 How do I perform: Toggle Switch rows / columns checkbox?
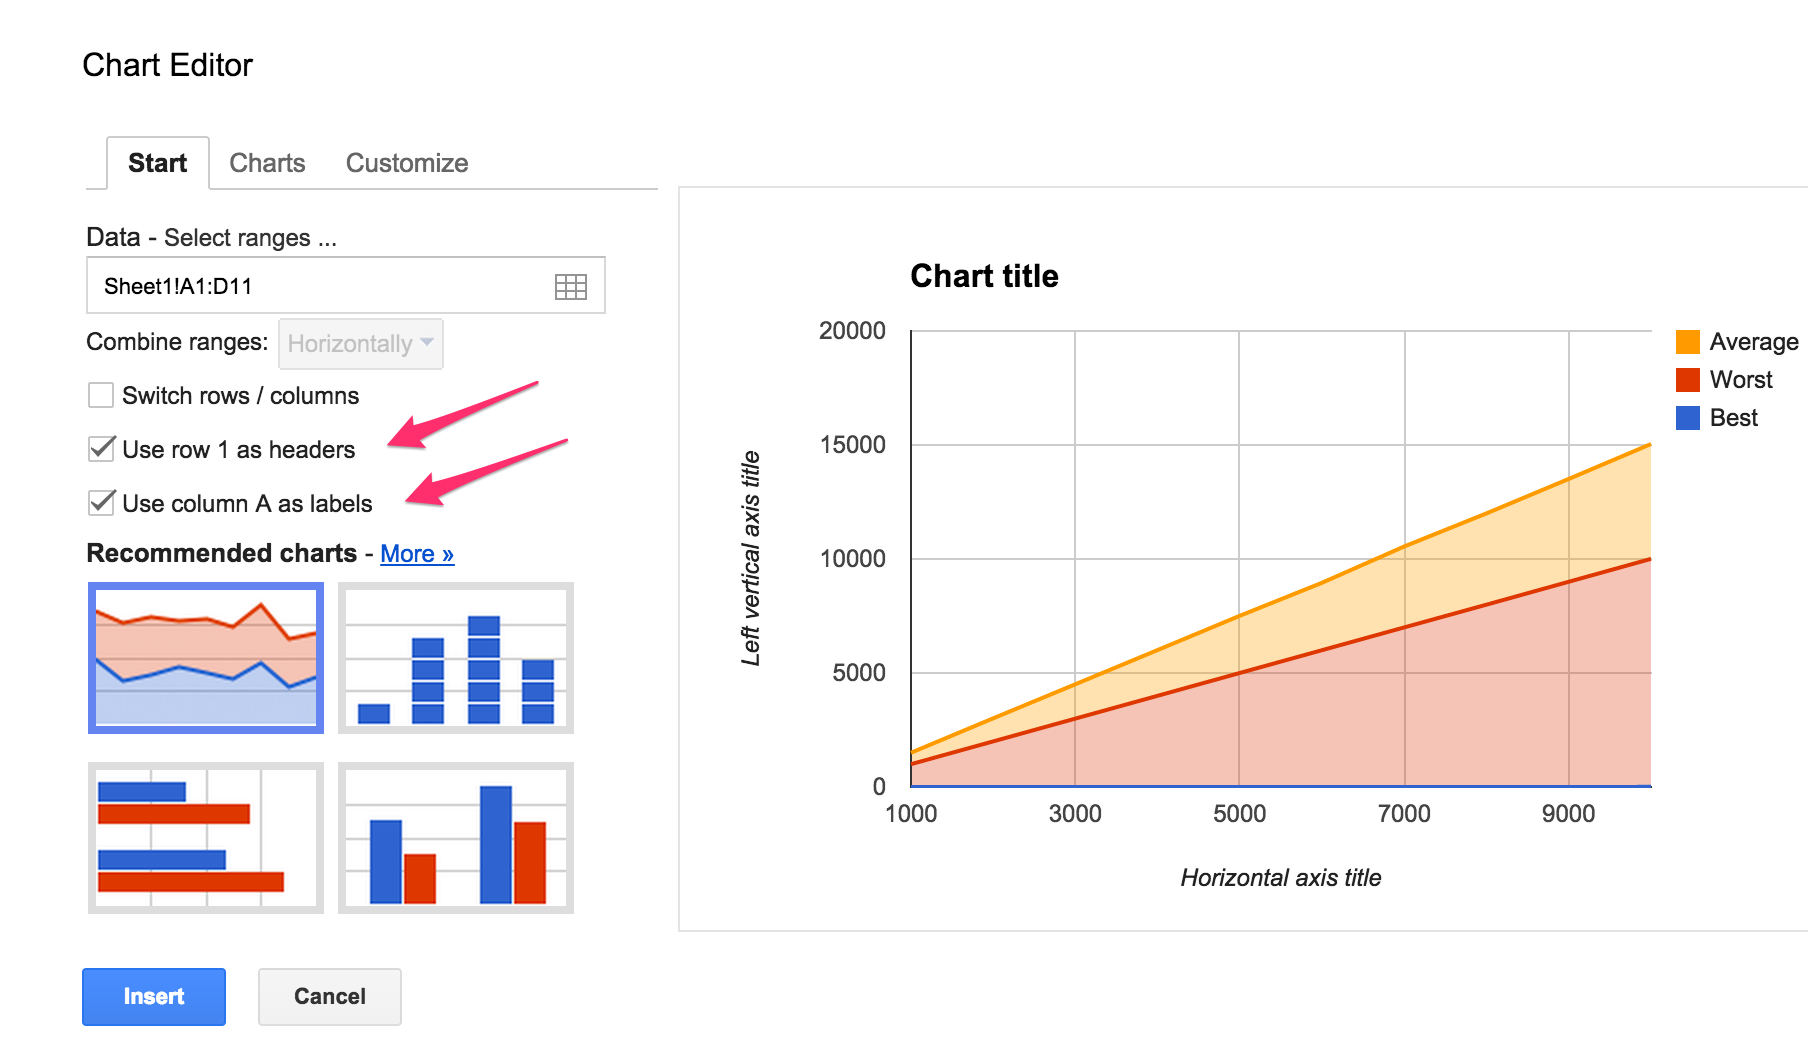101,396
